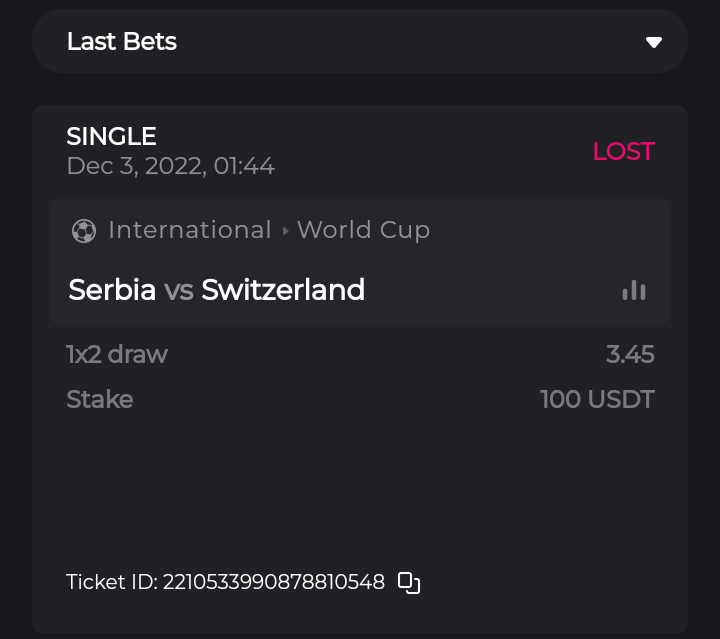
Task: Open the International category link
Action: pyautogui.click(x=190, y=230)
